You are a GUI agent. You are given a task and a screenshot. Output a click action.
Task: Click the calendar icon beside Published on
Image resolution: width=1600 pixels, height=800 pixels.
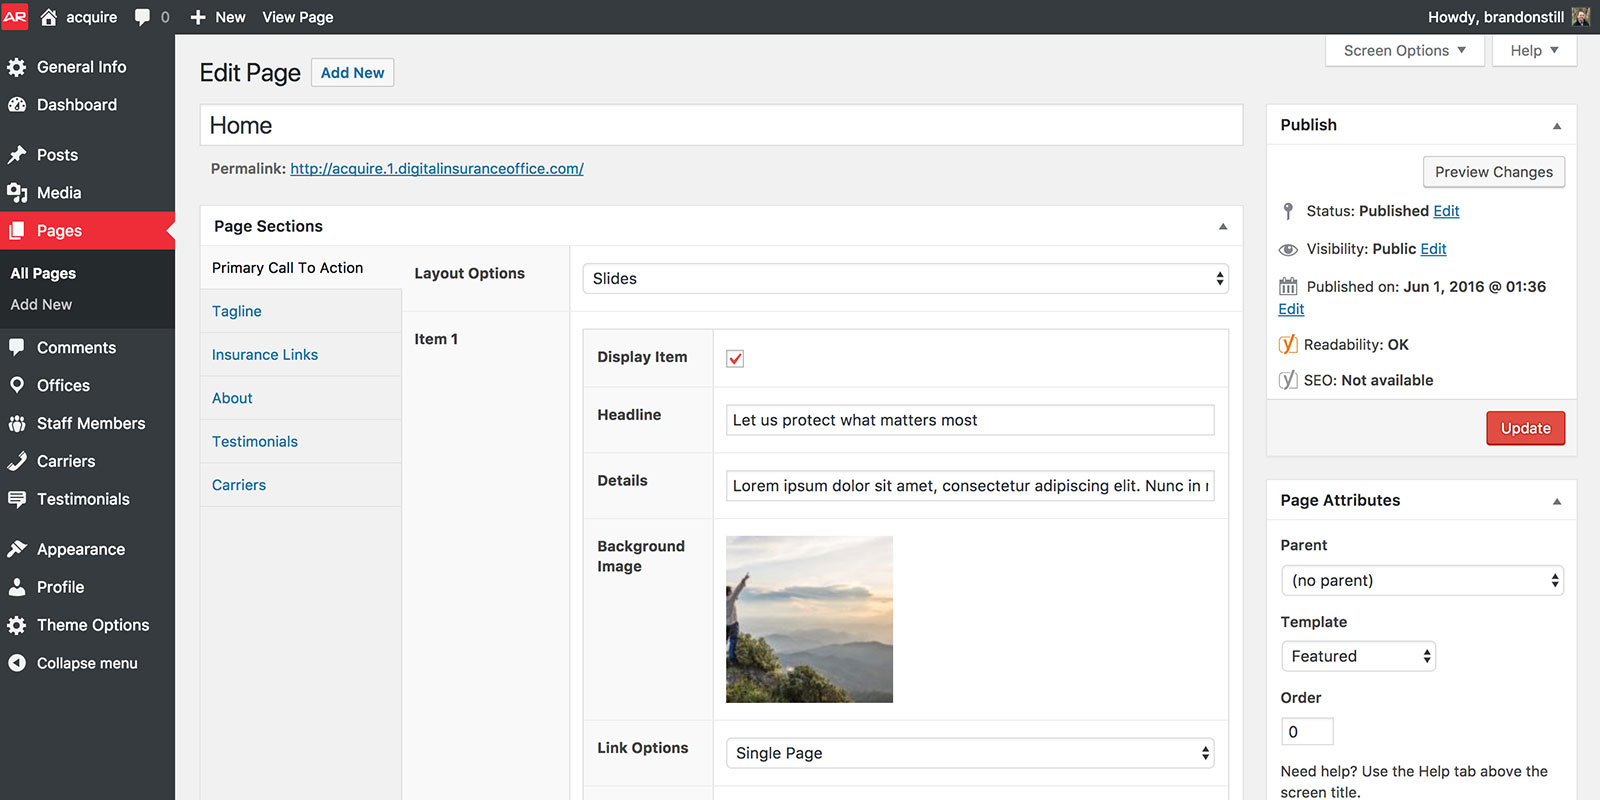(x=1288, y=287)
